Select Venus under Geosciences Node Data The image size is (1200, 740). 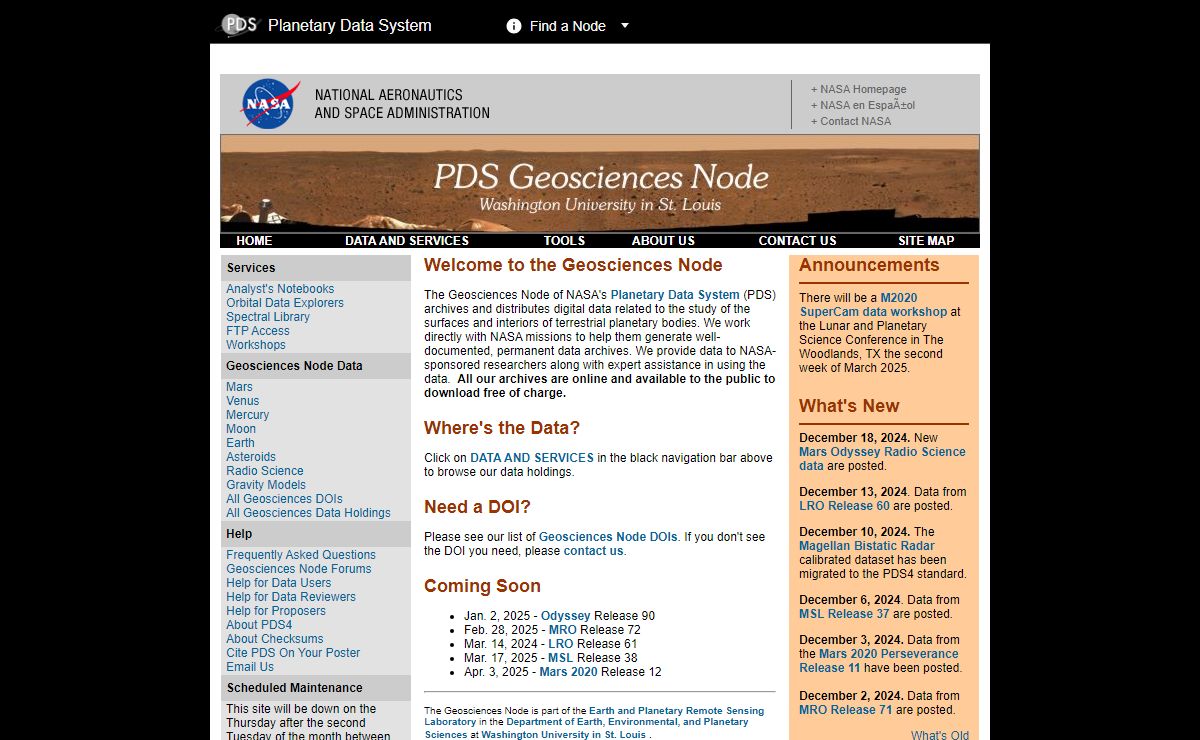click(x=242, y=401)
